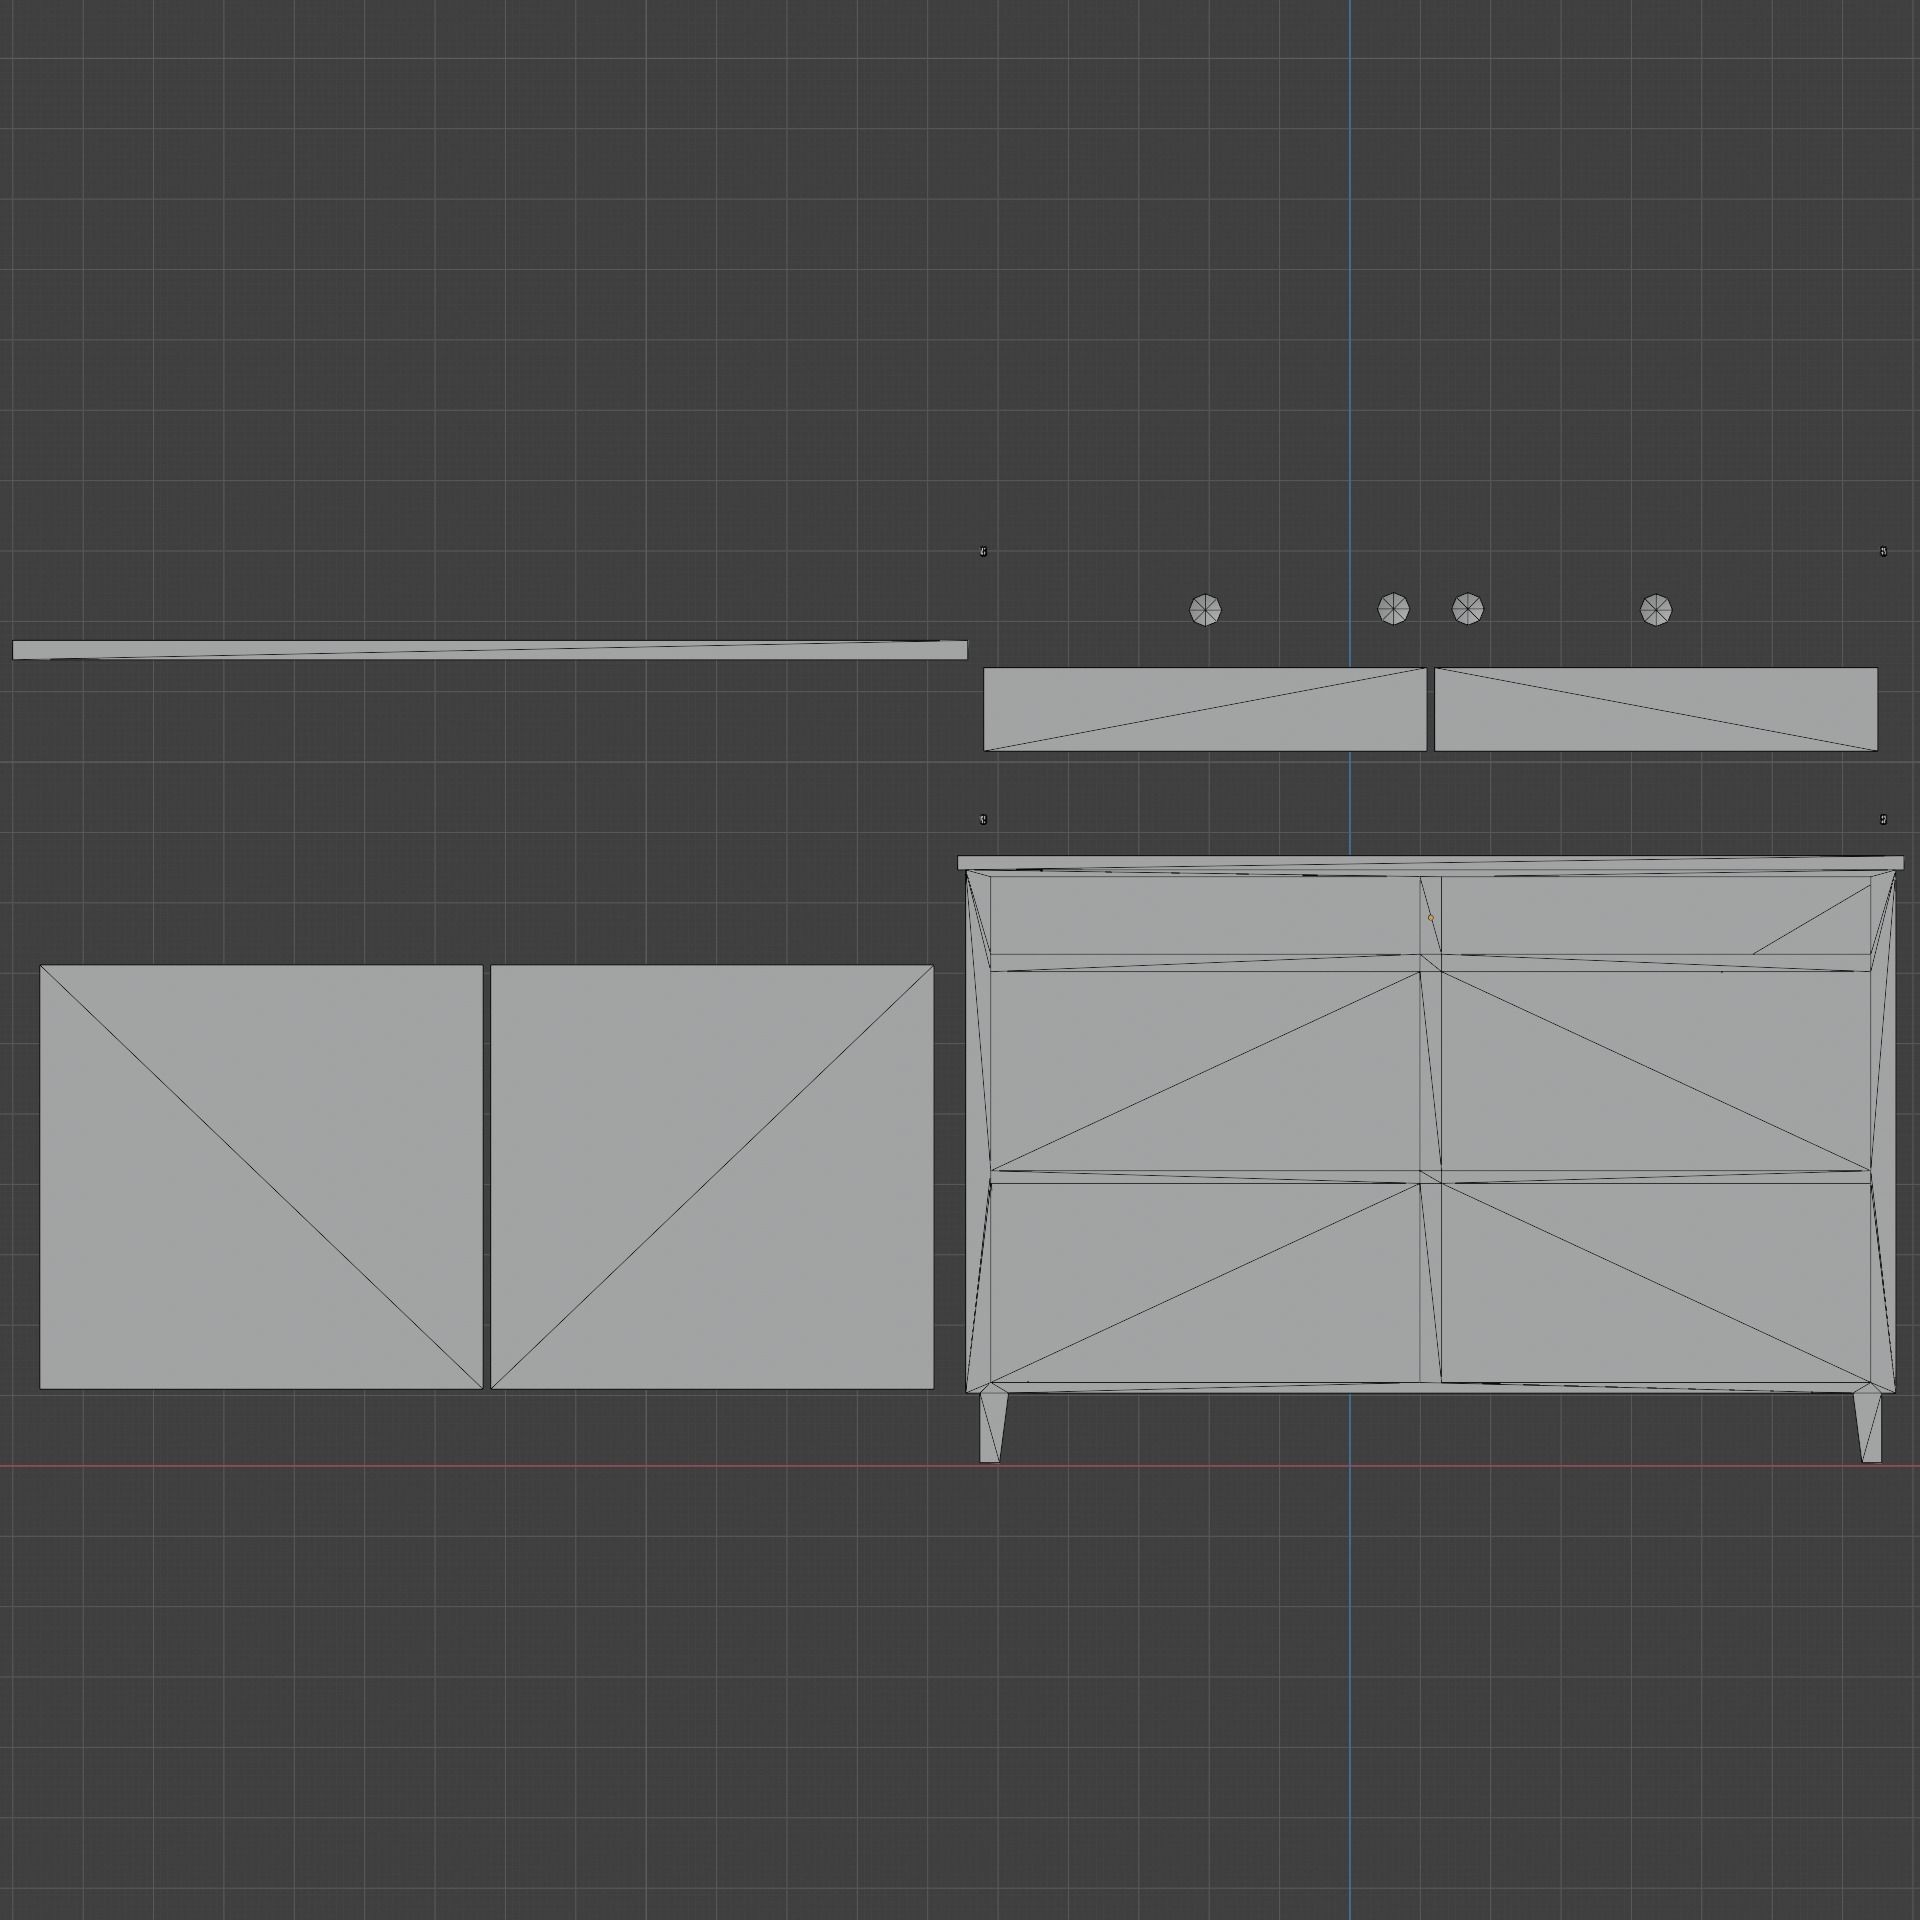Image resolution: width=1920 pixels, height=1920 pixels.
Task: Click the rightmost round knob mesh
Action: [x=1656, y=609]
